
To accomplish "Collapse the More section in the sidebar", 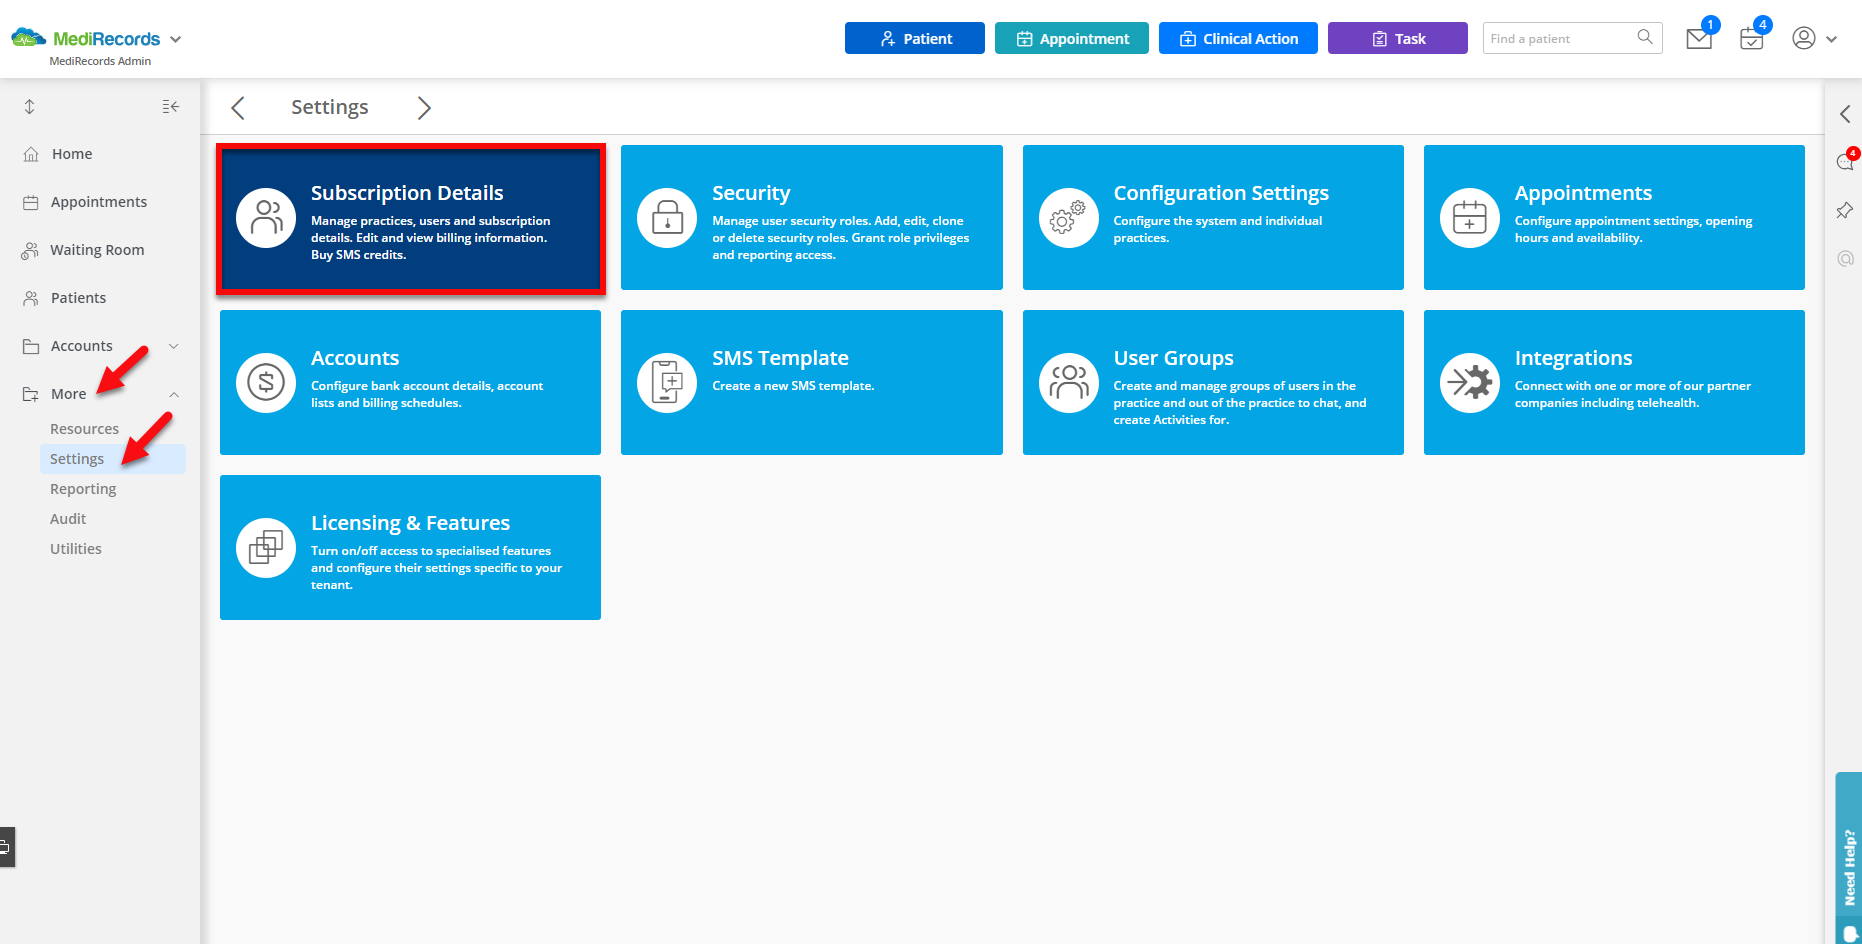I will pyautogui.click(x=174, y=393).
